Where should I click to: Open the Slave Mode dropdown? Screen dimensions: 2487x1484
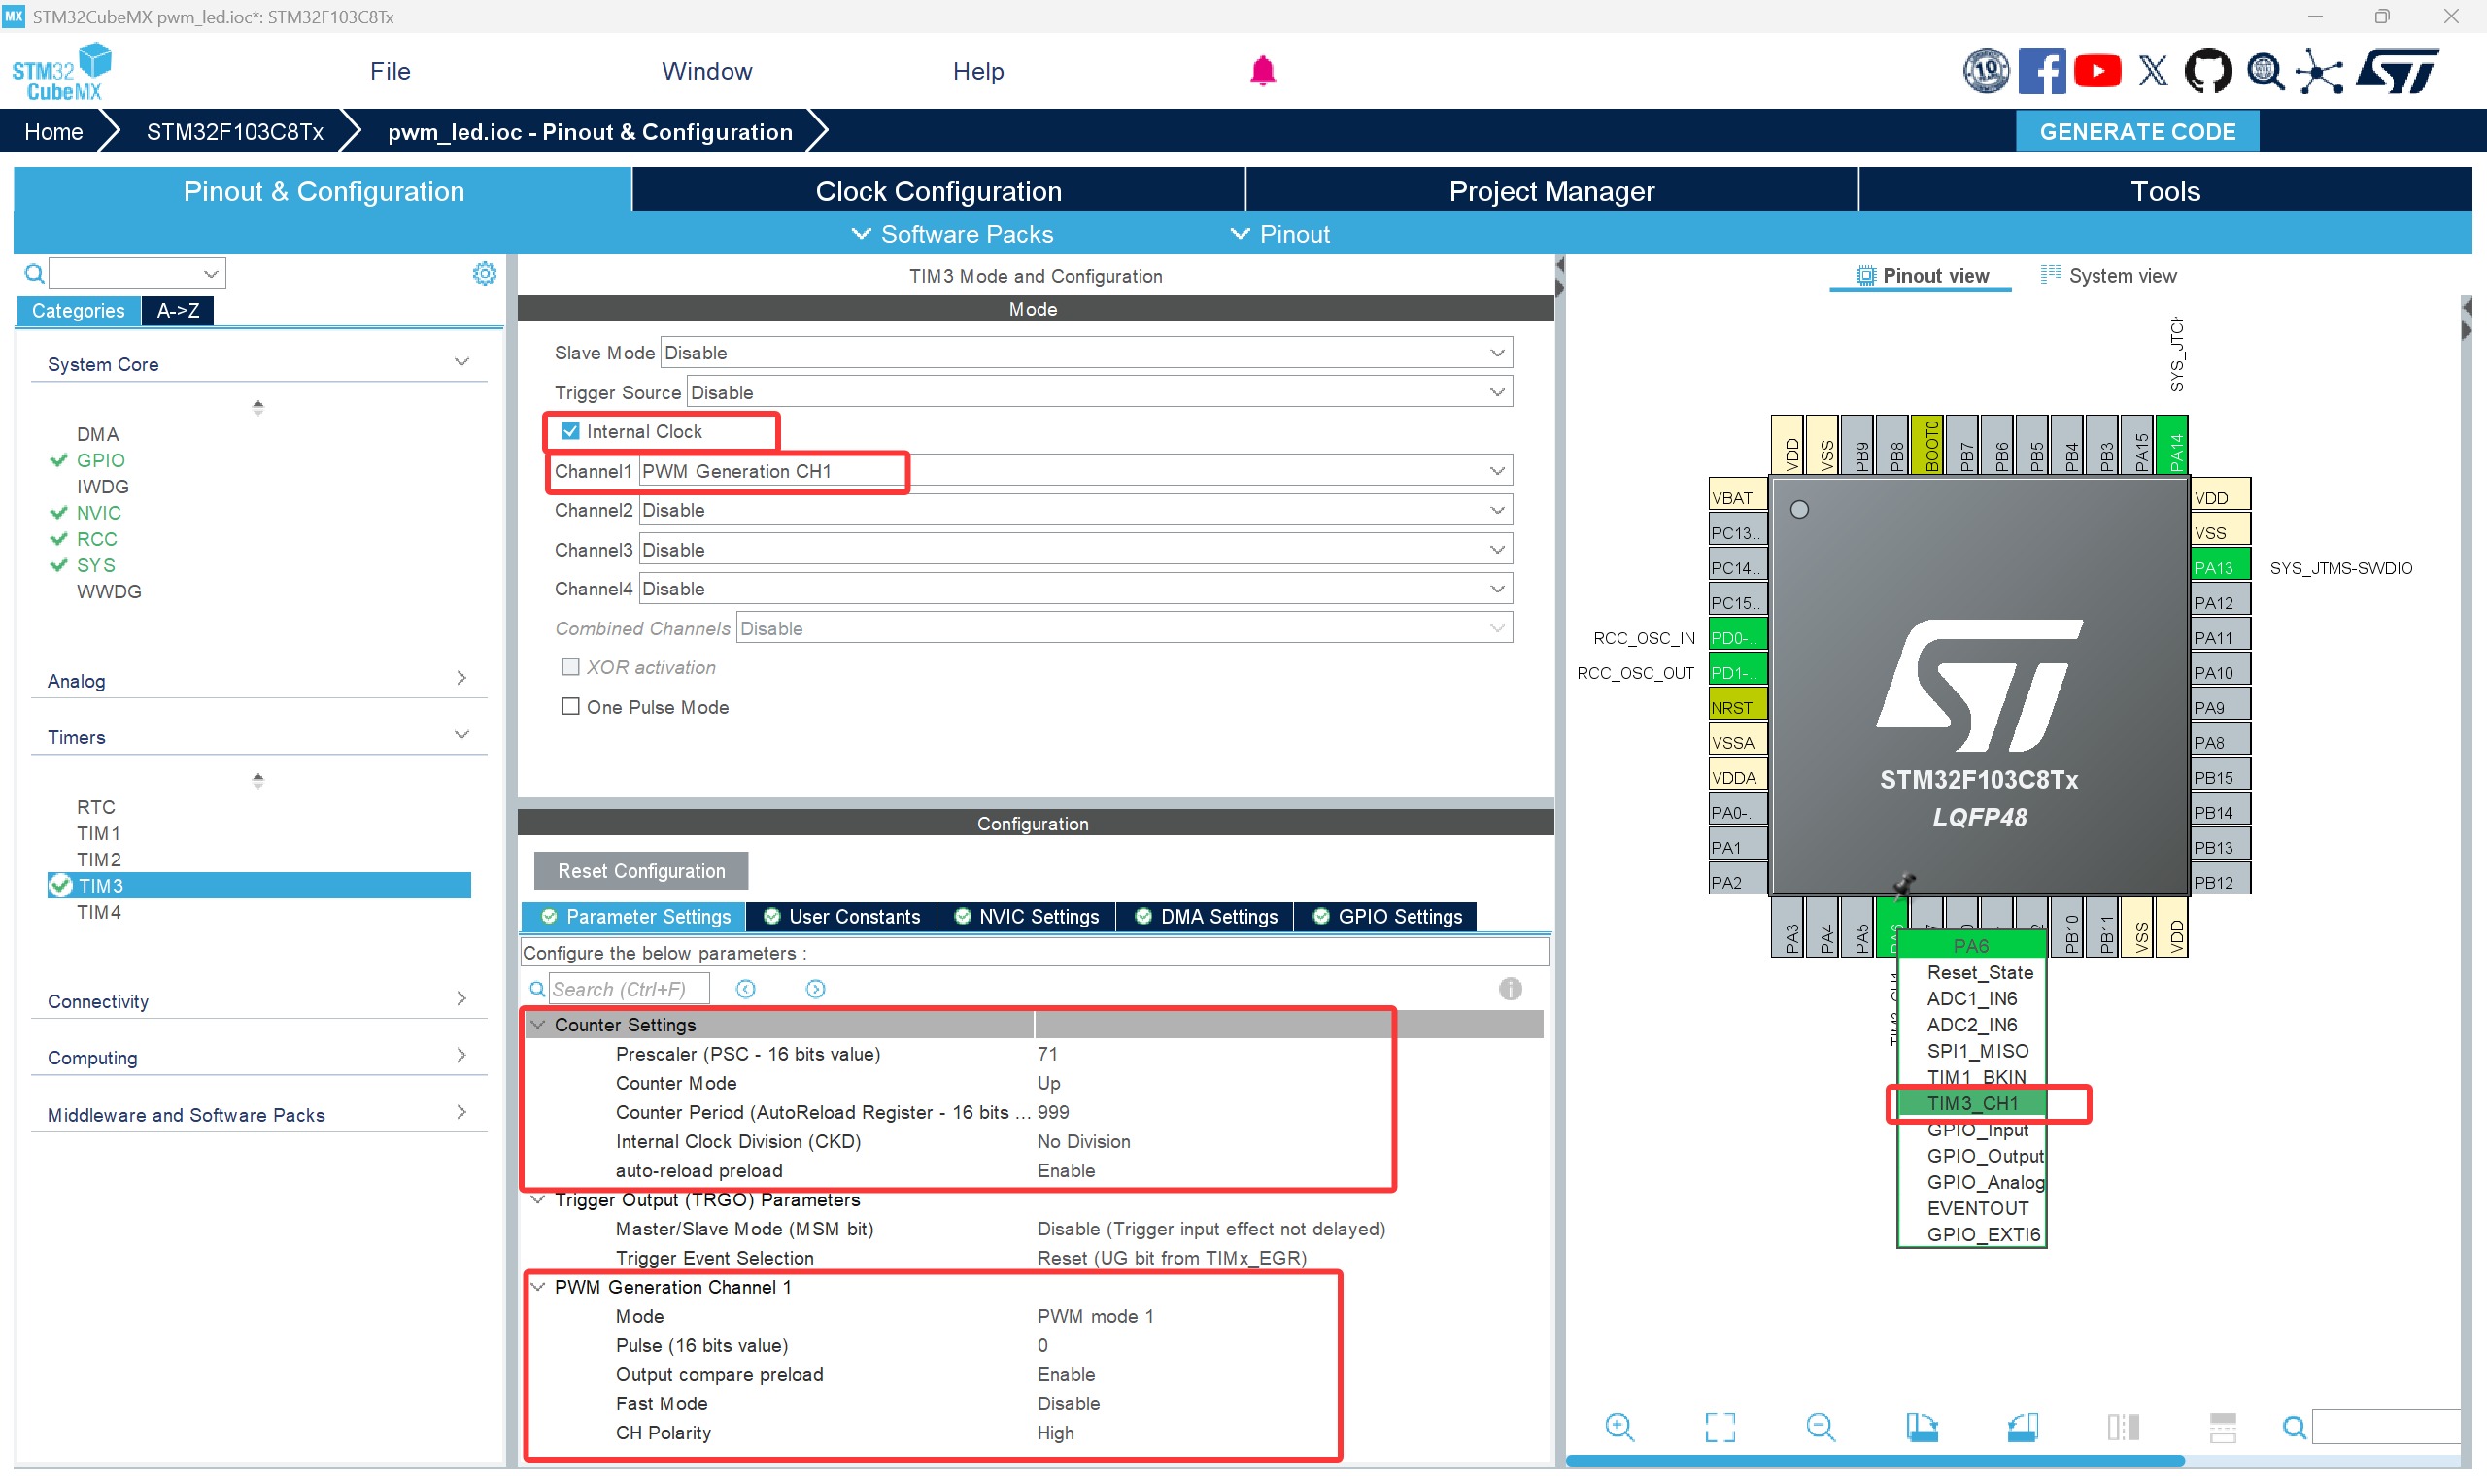point(1085,352)
